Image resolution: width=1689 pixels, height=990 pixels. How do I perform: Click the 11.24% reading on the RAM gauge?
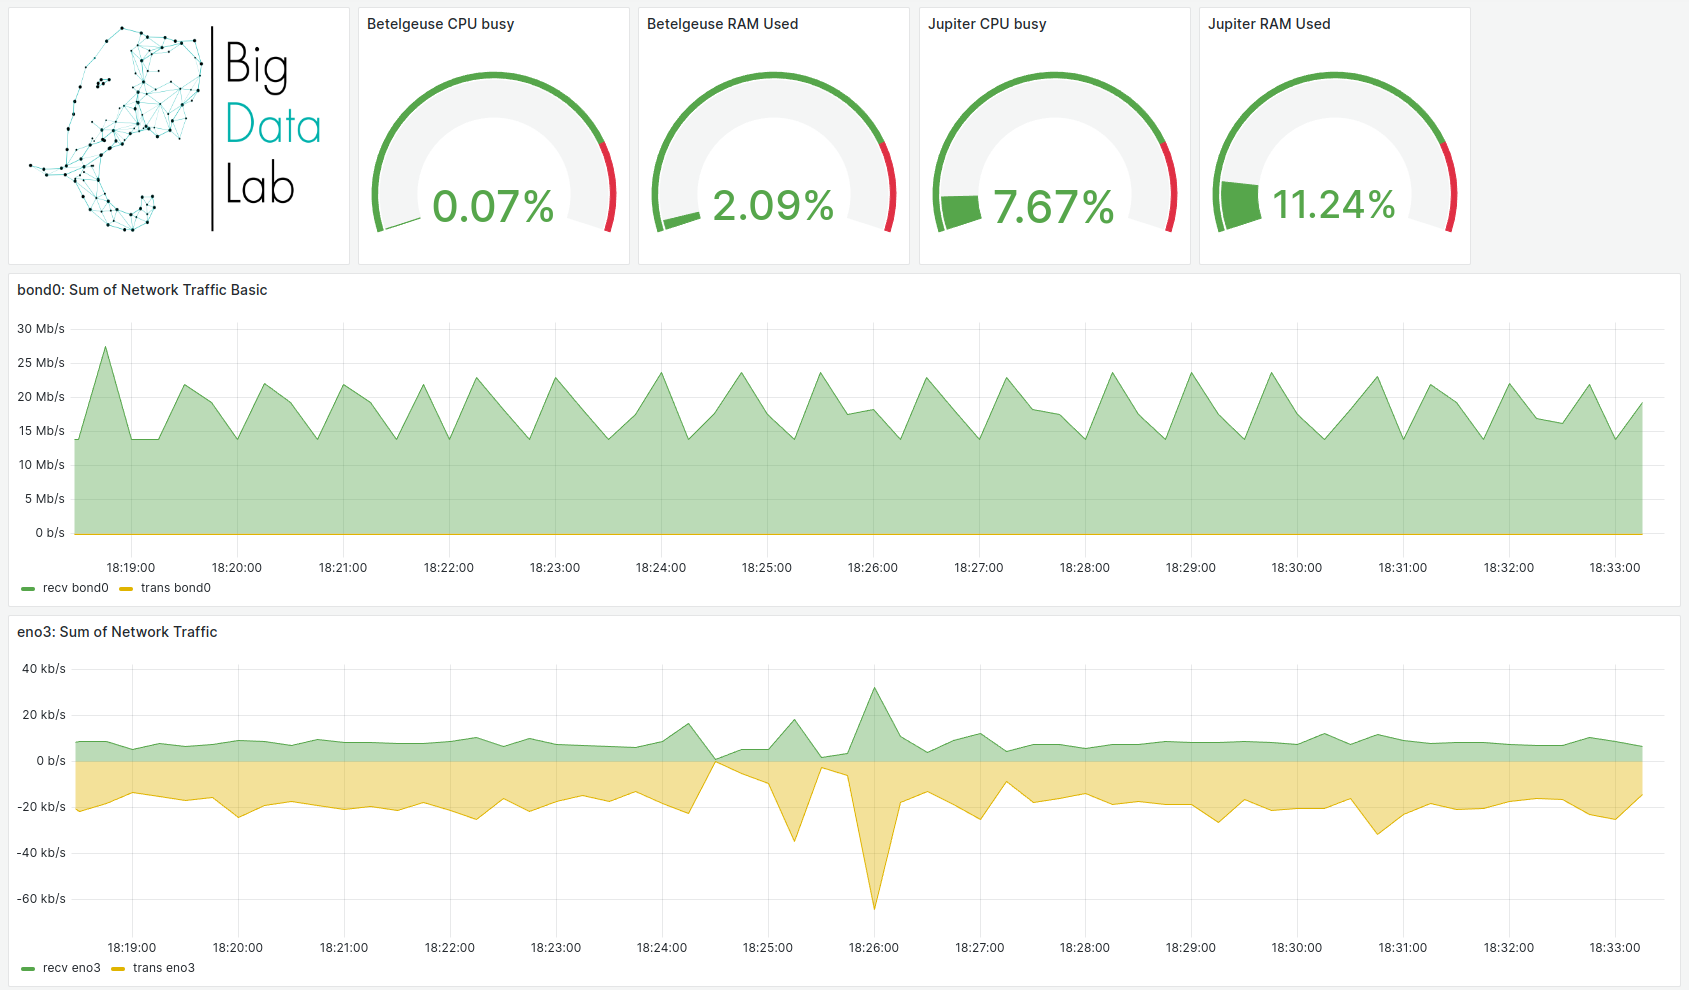1332,206
